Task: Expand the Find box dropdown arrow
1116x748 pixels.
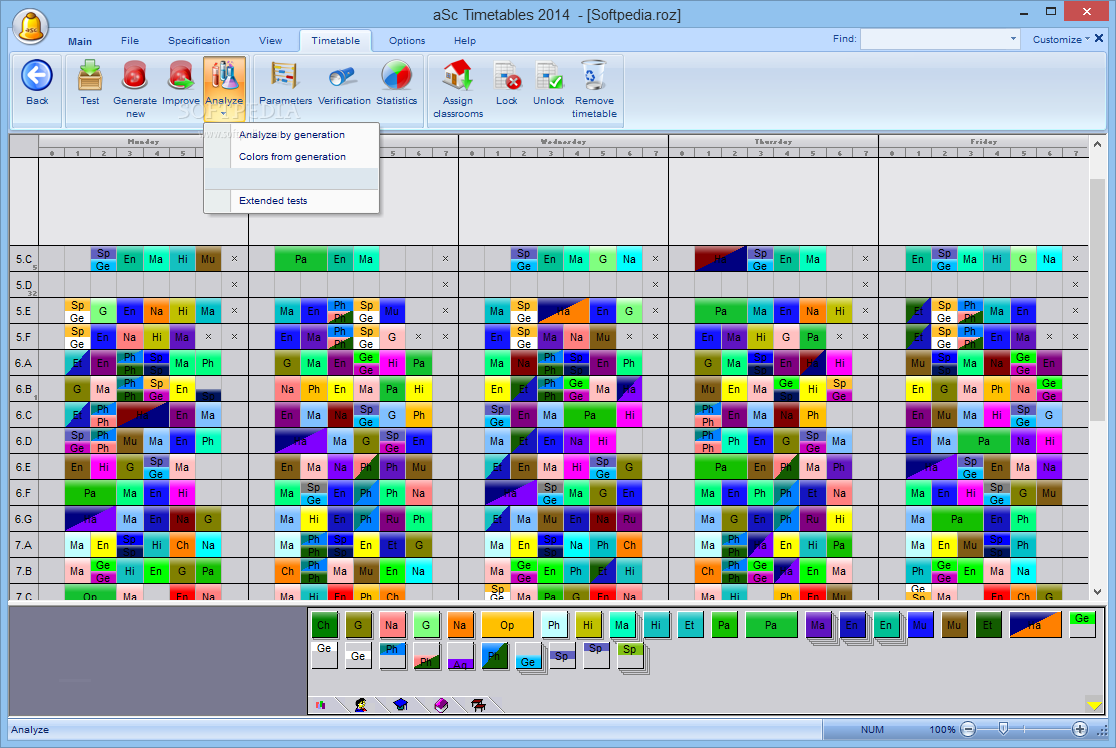Action: click(x=1014, y=39)
